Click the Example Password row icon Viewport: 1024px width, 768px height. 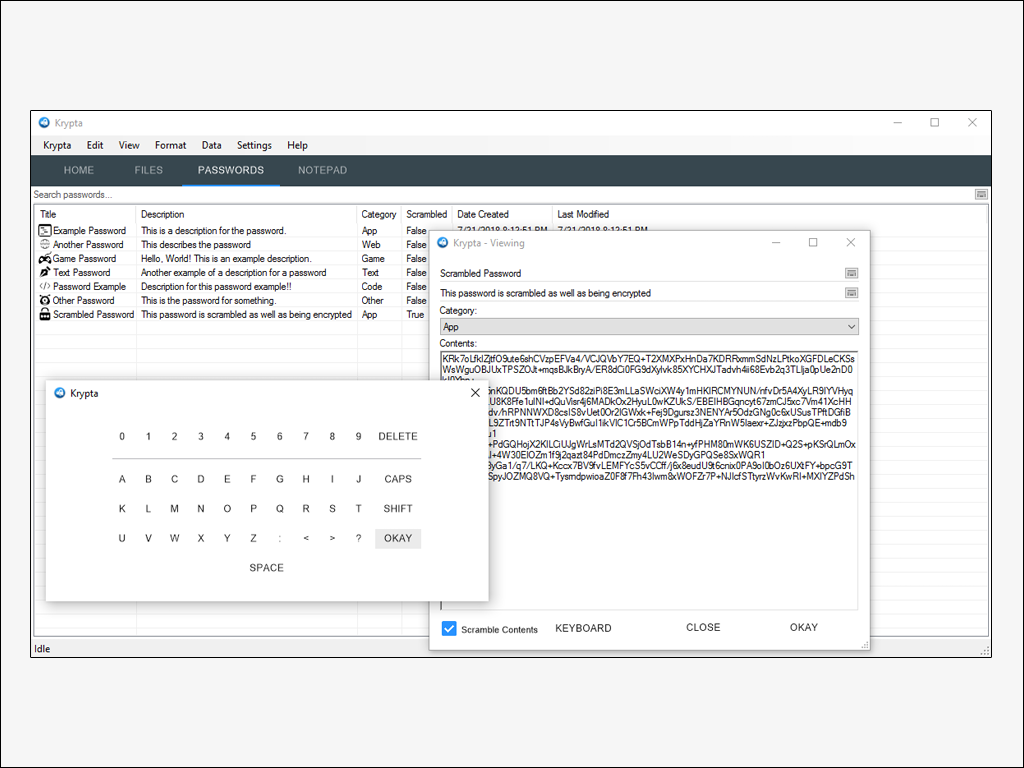coord(44,231)
